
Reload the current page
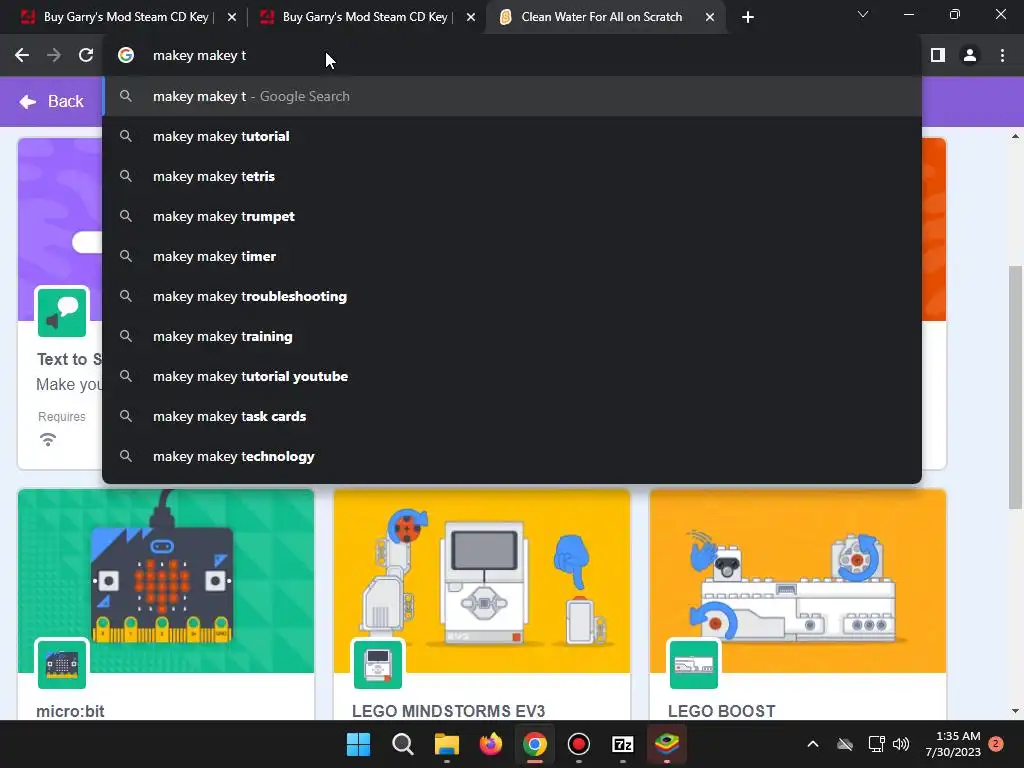click(86, 56)
